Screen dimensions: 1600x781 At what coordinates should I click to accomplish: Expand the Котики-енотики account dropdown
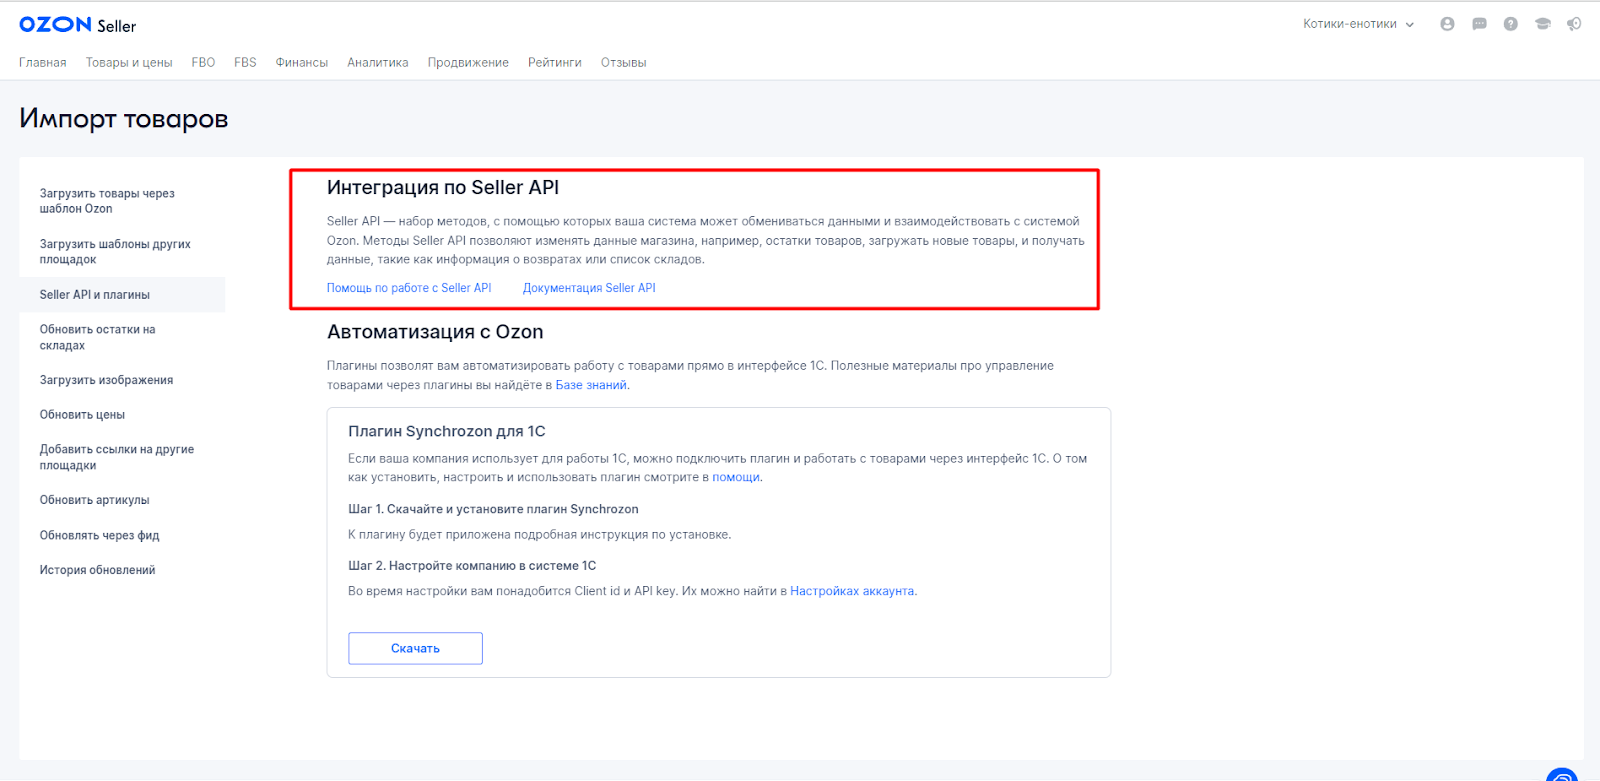(x=1358, y=24)
